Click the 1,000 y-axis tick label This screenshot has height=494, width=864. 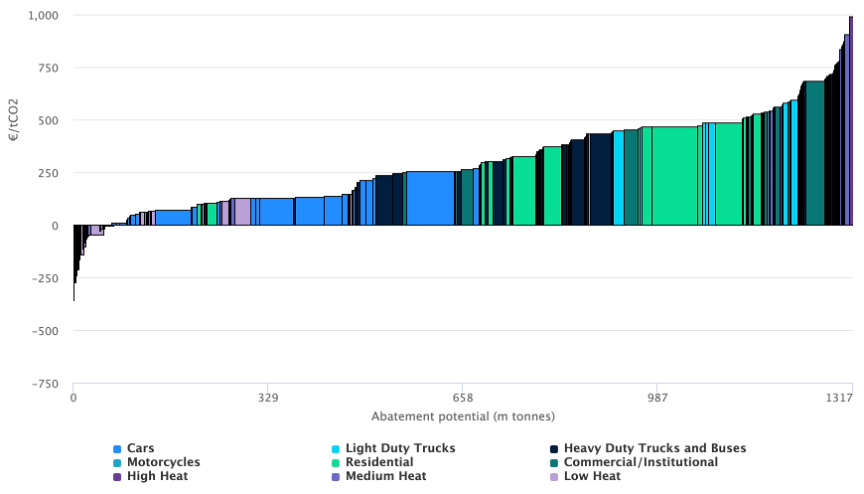point(44,15)
